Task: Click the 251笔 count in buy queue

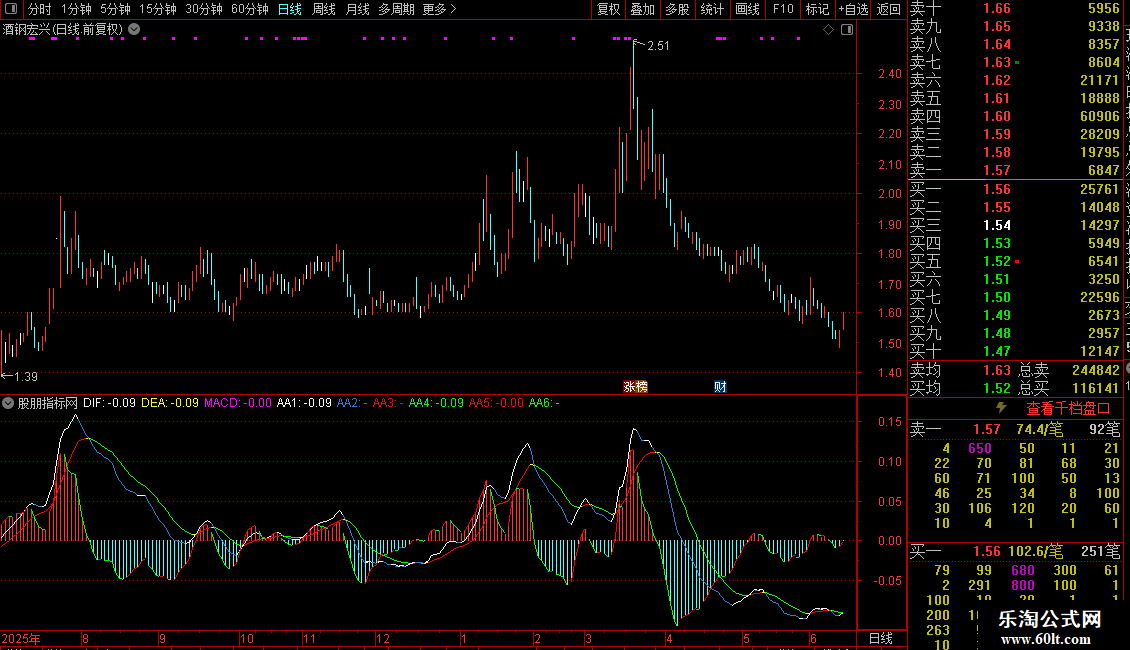Action: point(1100,552)
